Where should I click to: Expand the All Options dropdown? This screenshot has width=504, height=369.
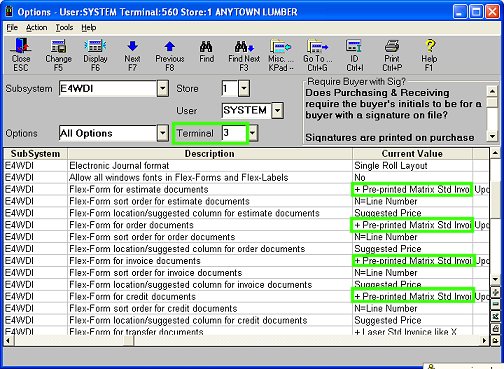[x=163, y=133]
